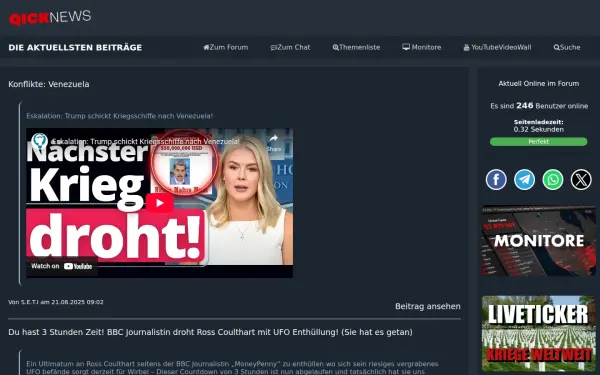The width and height of the screenshot is (600, 375).
Task: Click 'Eskalation: Trump schickt Kriegsschiffe' text
Action: click(119, 116)
